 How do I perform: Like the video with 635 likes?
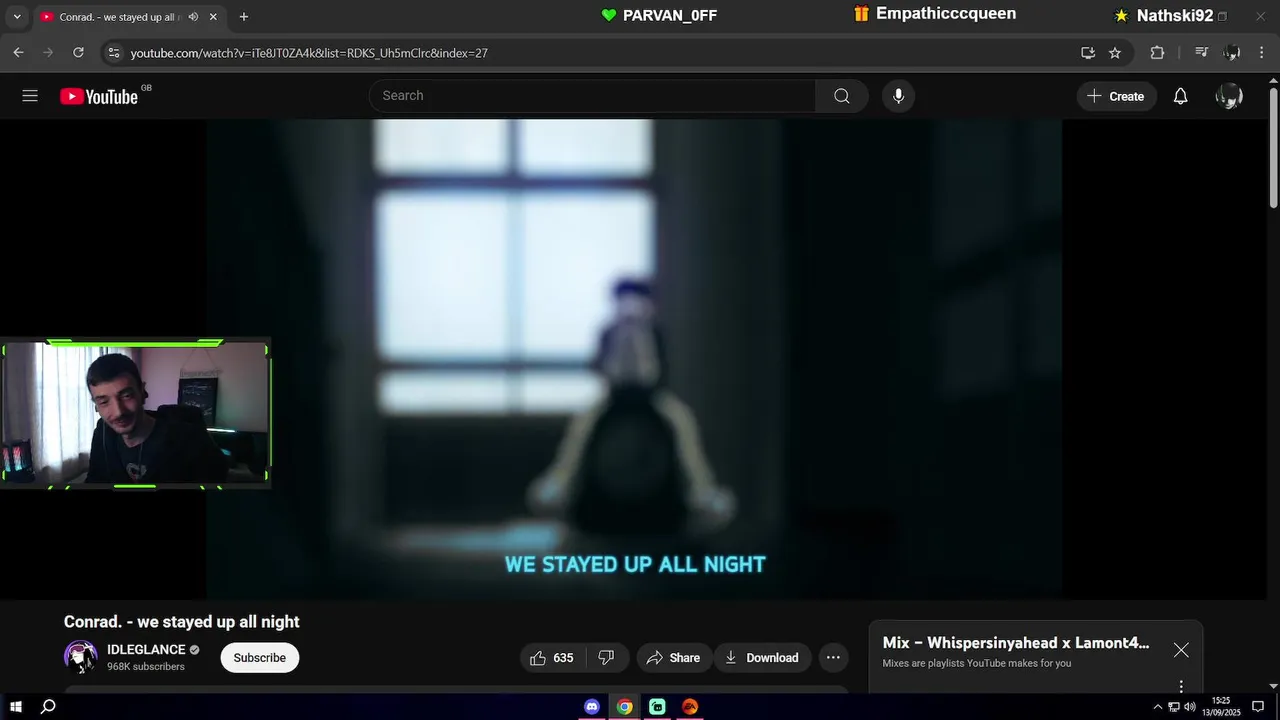tap(552, 657)
